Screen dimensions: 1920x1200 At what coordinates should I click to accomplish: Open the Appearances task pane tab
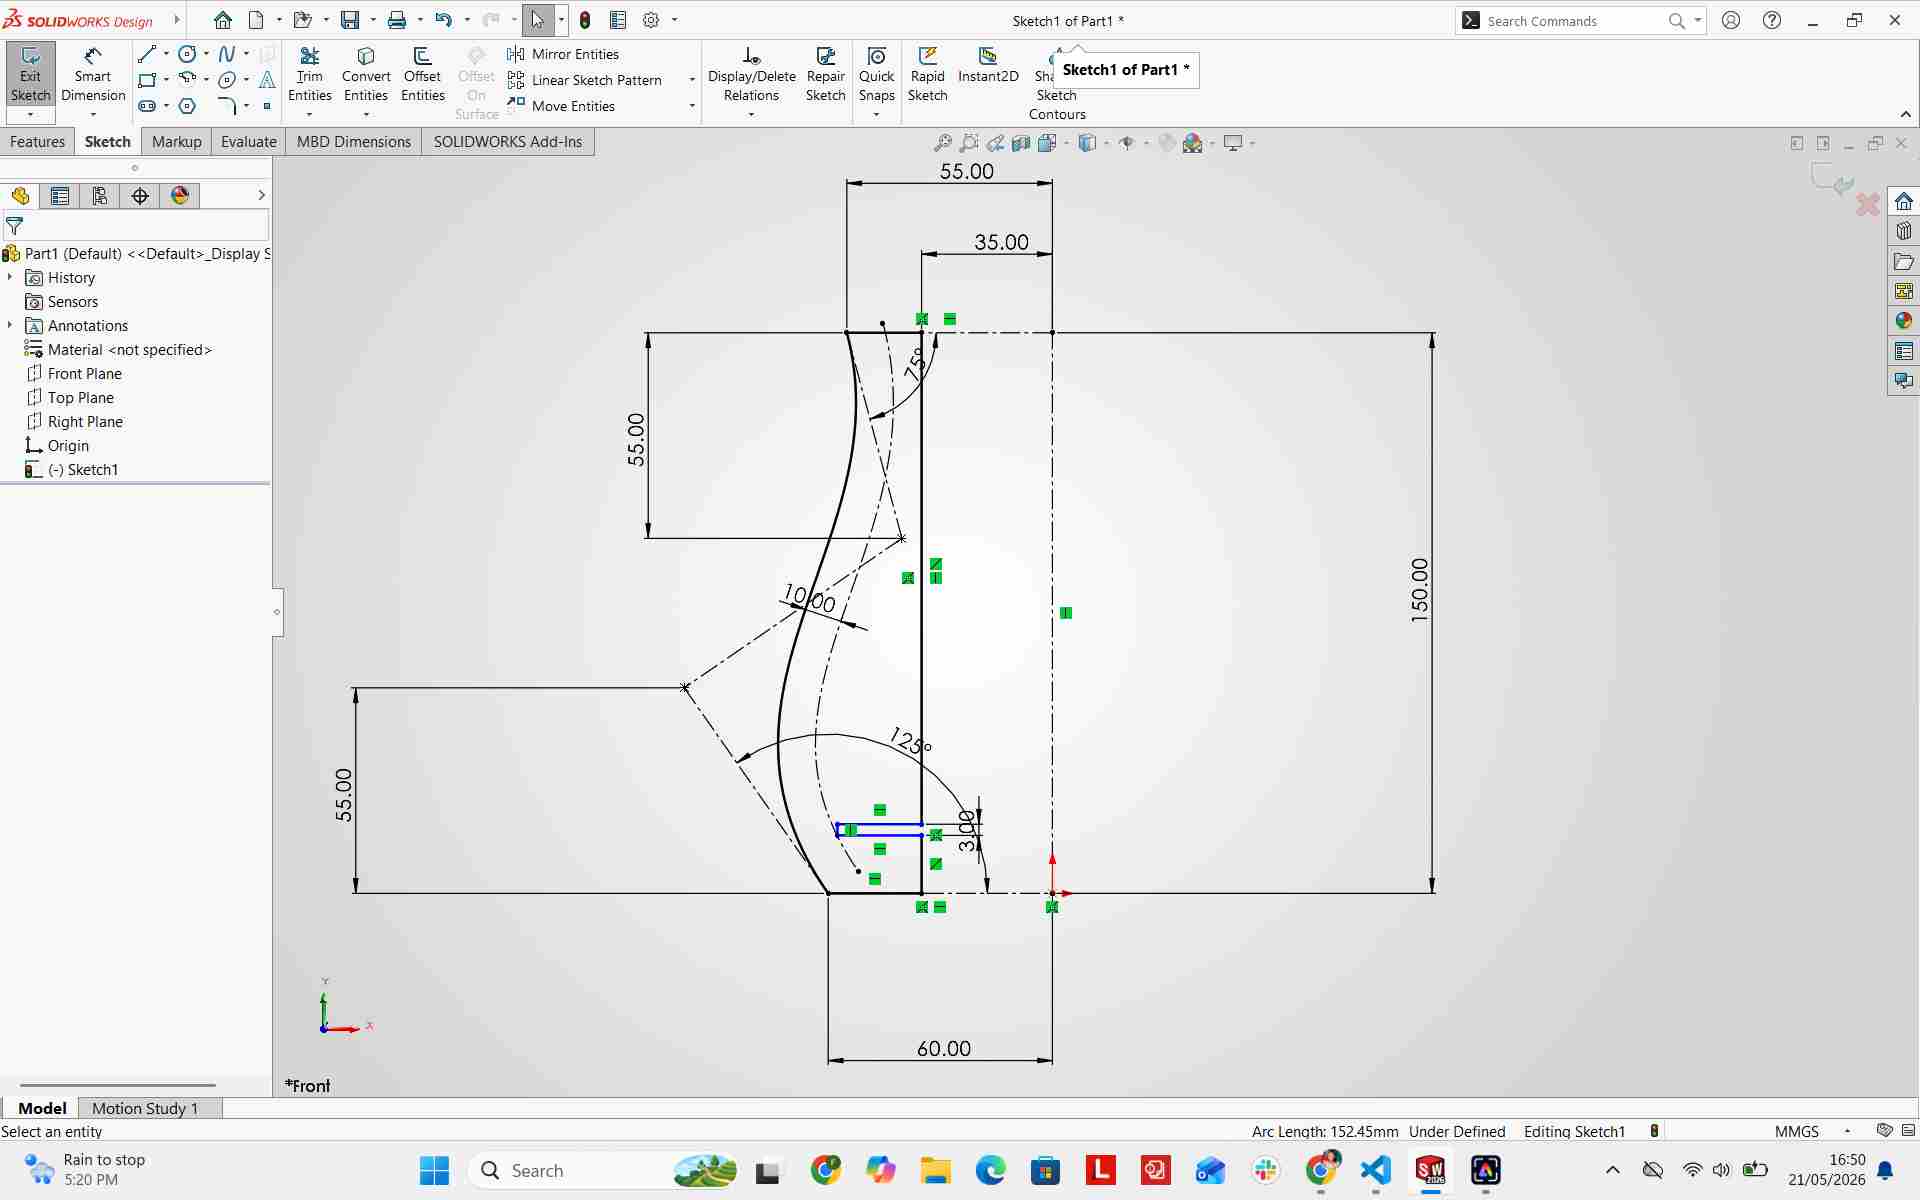coord(1903,321)
